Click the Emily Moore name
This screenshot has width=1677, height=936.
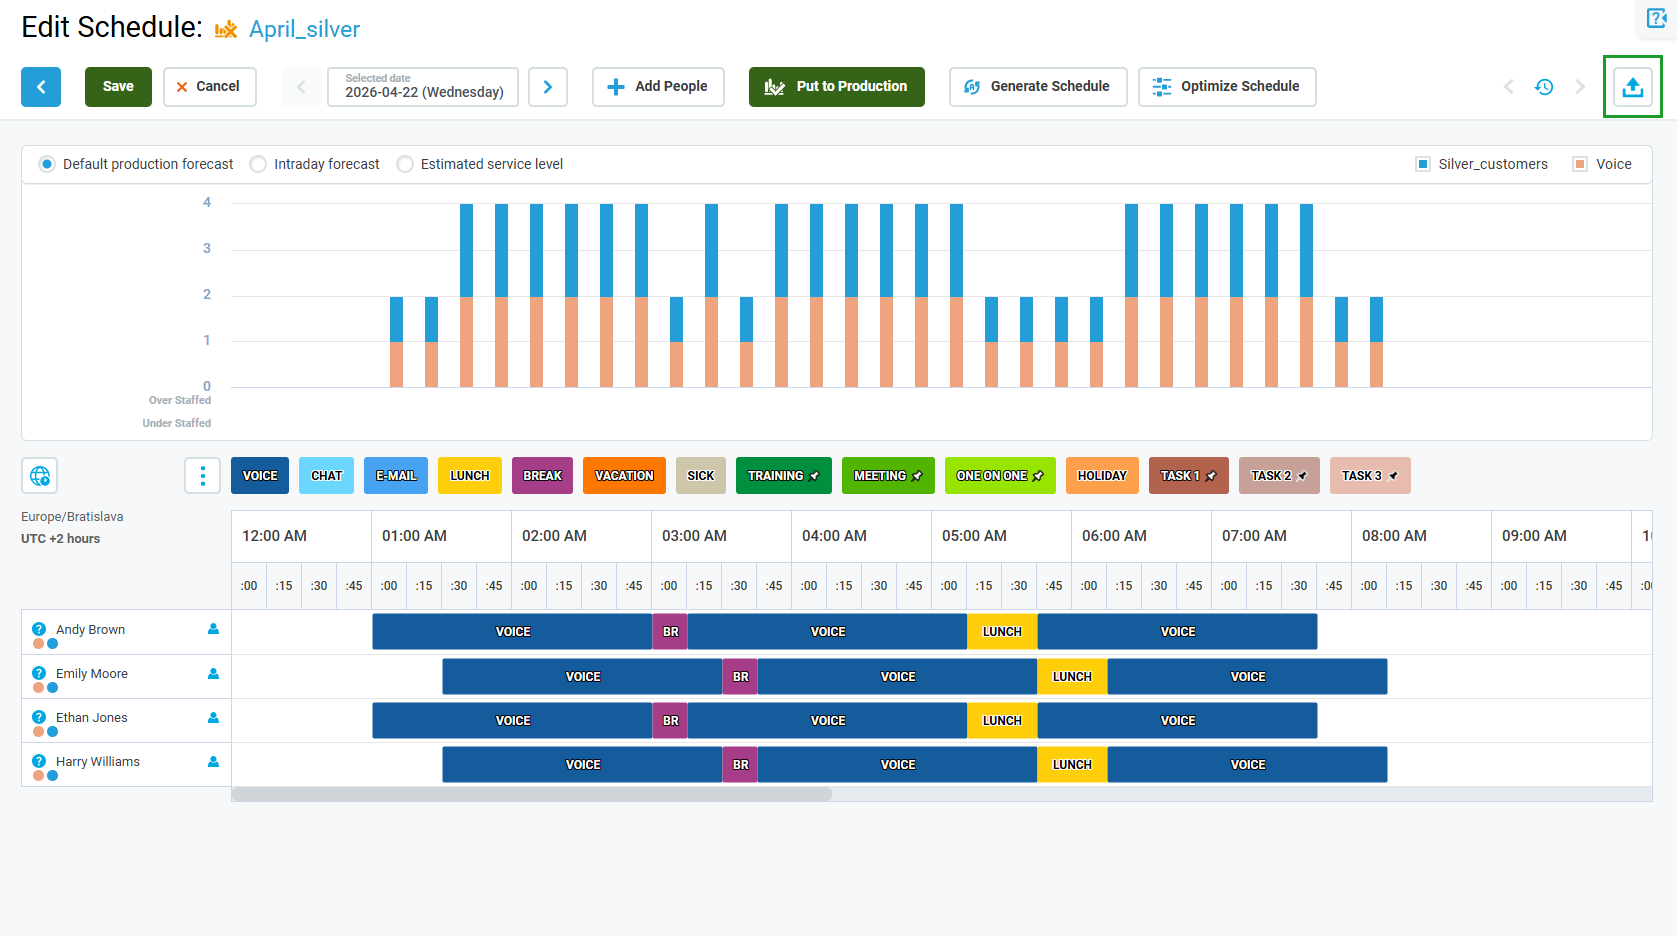coord(92,674)
